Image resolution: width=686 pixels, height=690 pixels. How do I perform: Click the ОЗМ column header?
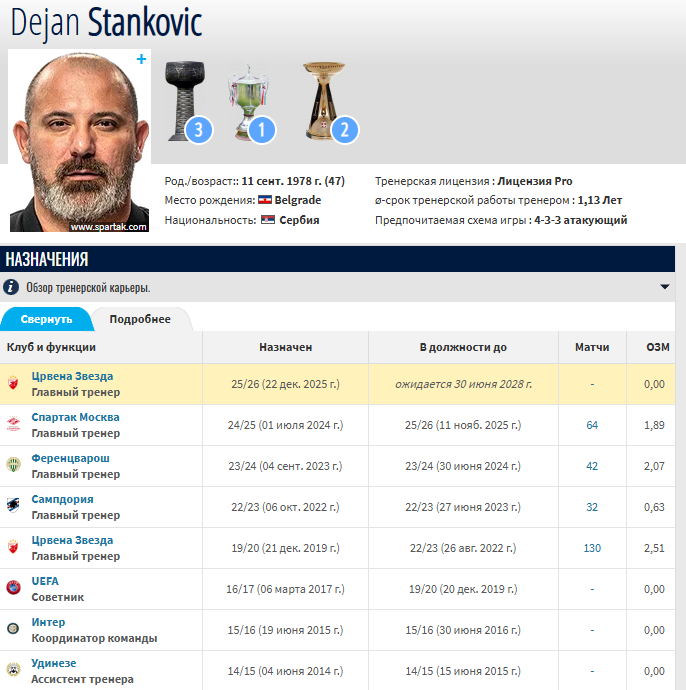click(x=658, y=347)
